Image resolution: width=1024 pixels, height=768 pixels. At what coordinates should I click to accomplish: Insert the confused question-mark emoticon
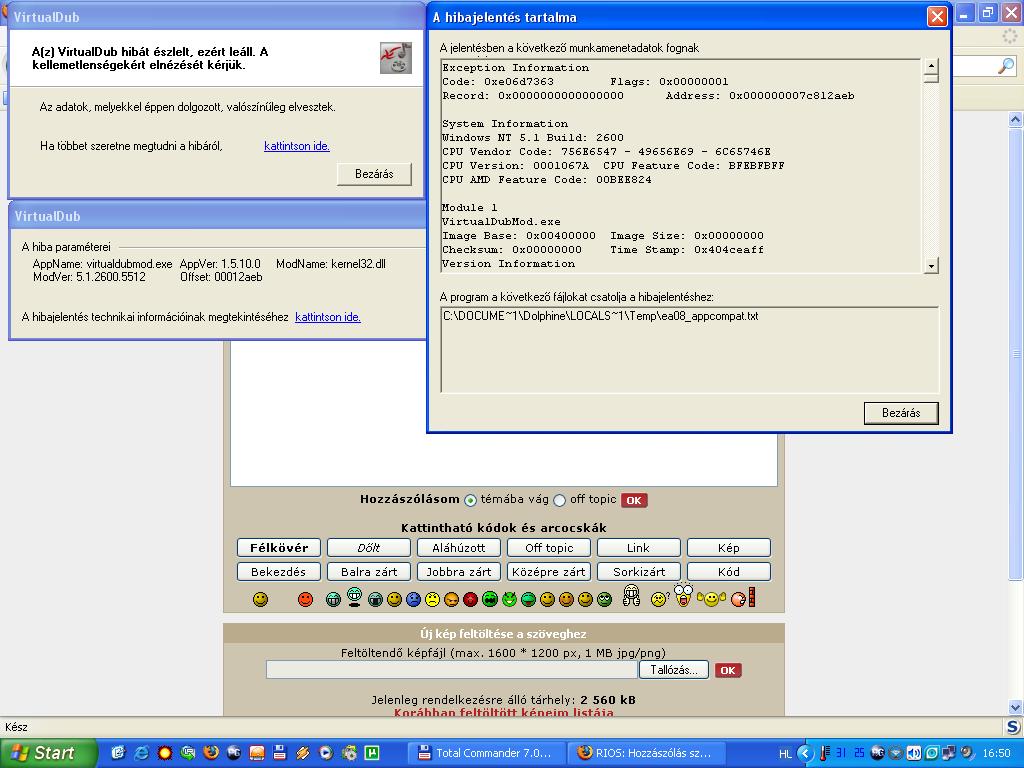pyautogui.click(x=660, y=598)
